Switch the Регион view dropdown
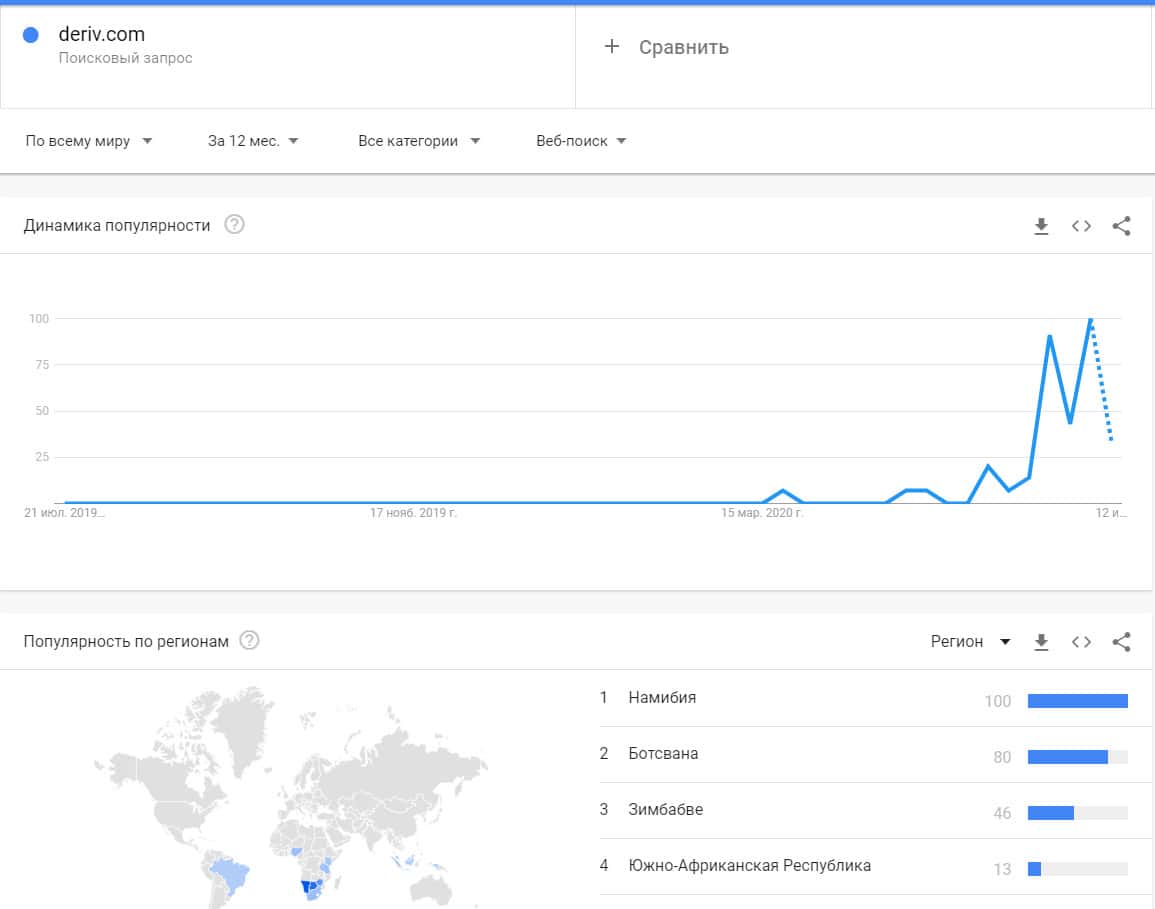This screenshot has width=1155, height=909. (x=970, y=642)
